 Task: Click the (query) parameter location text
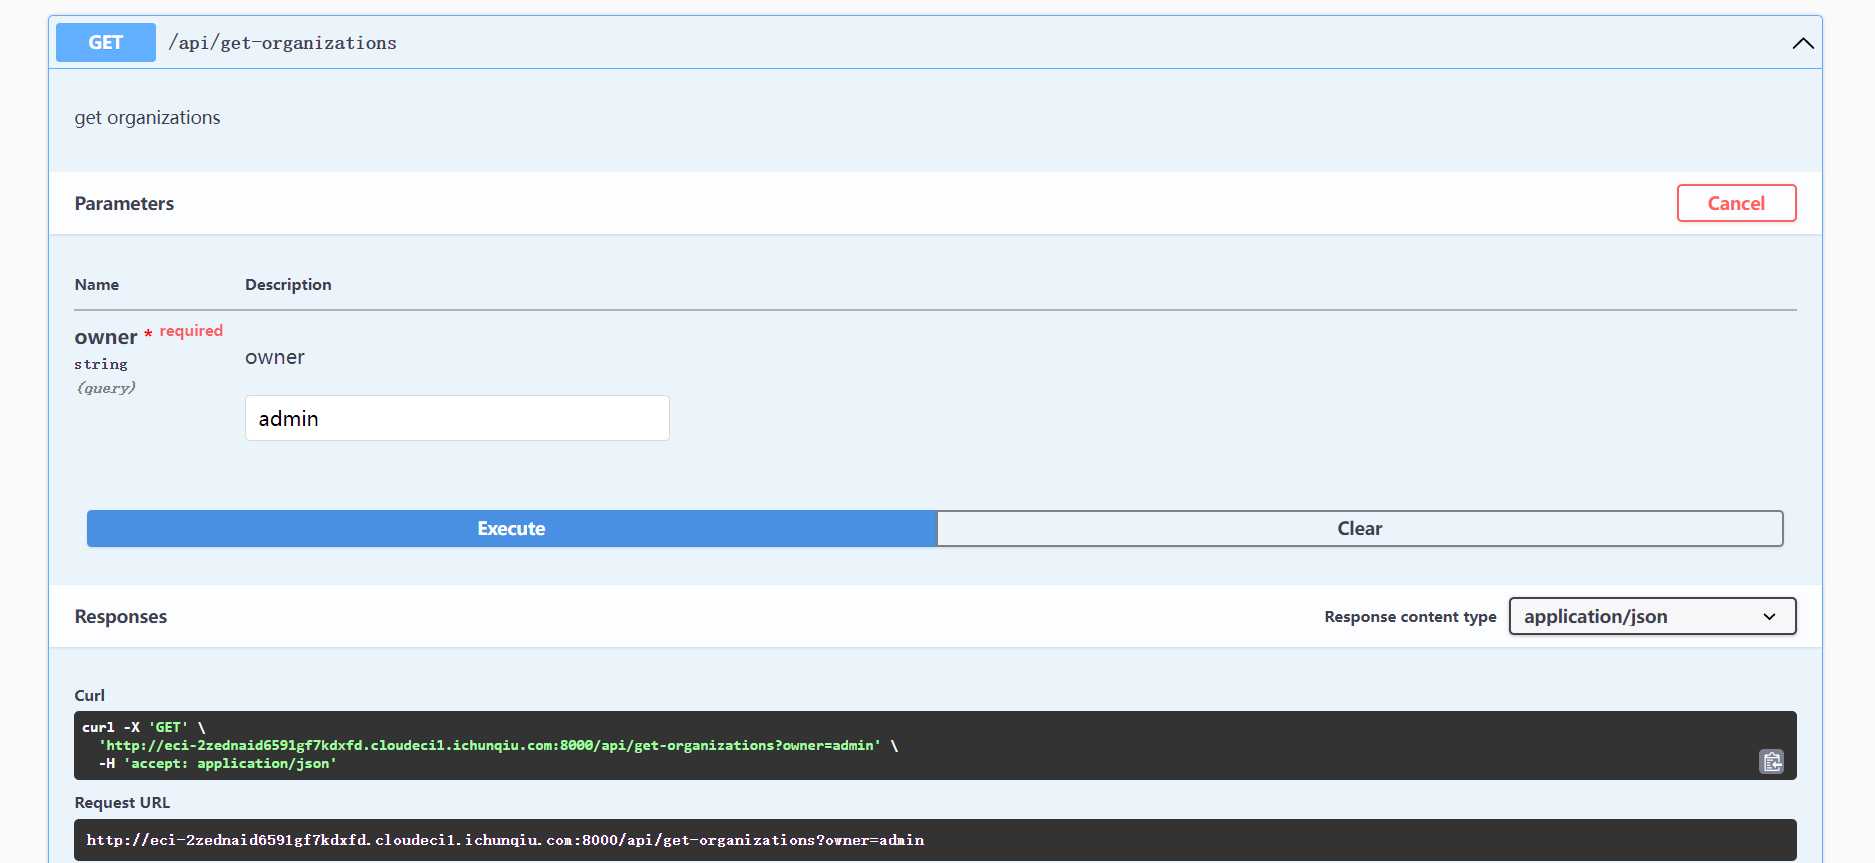106,388
